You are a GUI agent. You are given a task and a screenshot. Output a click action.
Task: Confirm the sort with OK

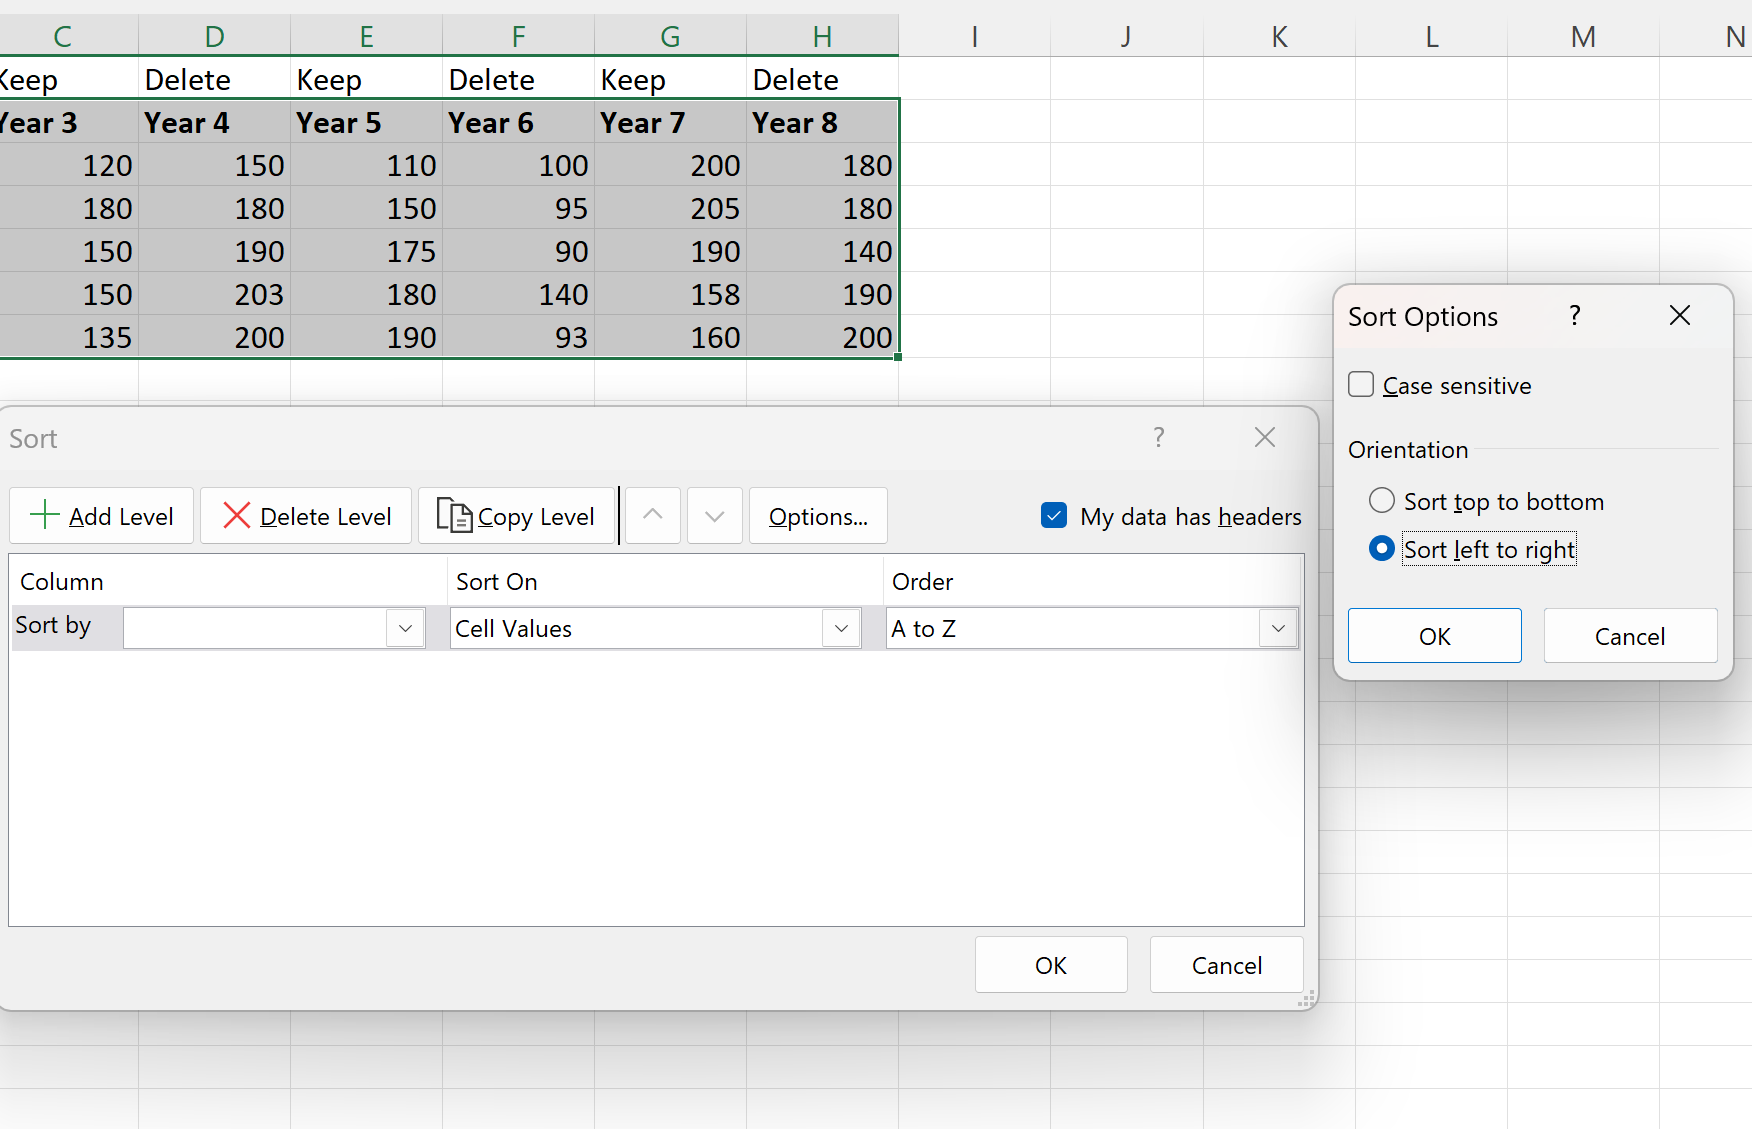click(1050, 964)
